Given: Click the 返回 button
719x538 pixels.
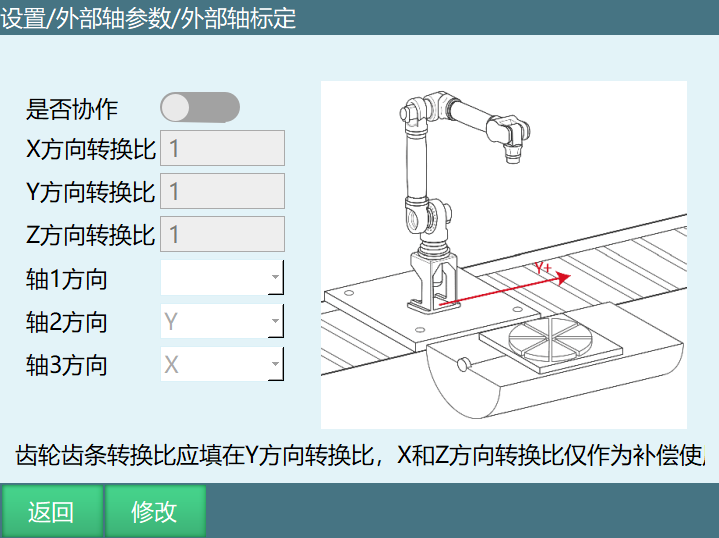Looking at the screenshot, I should tap(51, 511).
